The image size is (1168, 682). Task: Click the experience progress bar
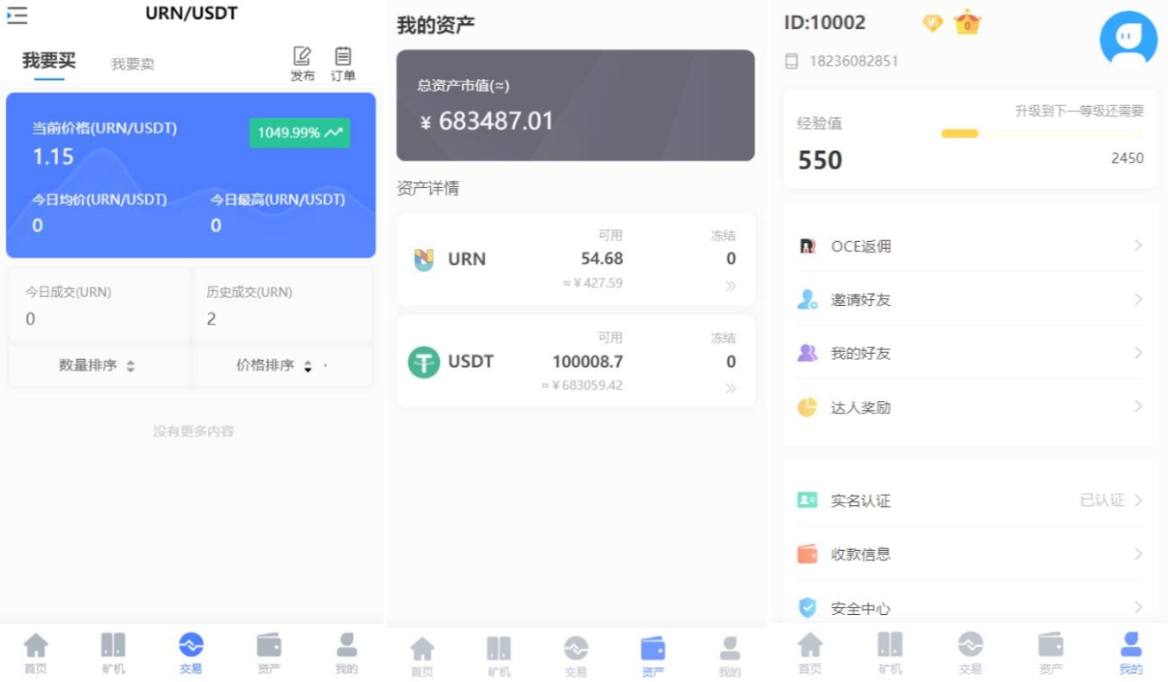click(x=1042, y=134)
